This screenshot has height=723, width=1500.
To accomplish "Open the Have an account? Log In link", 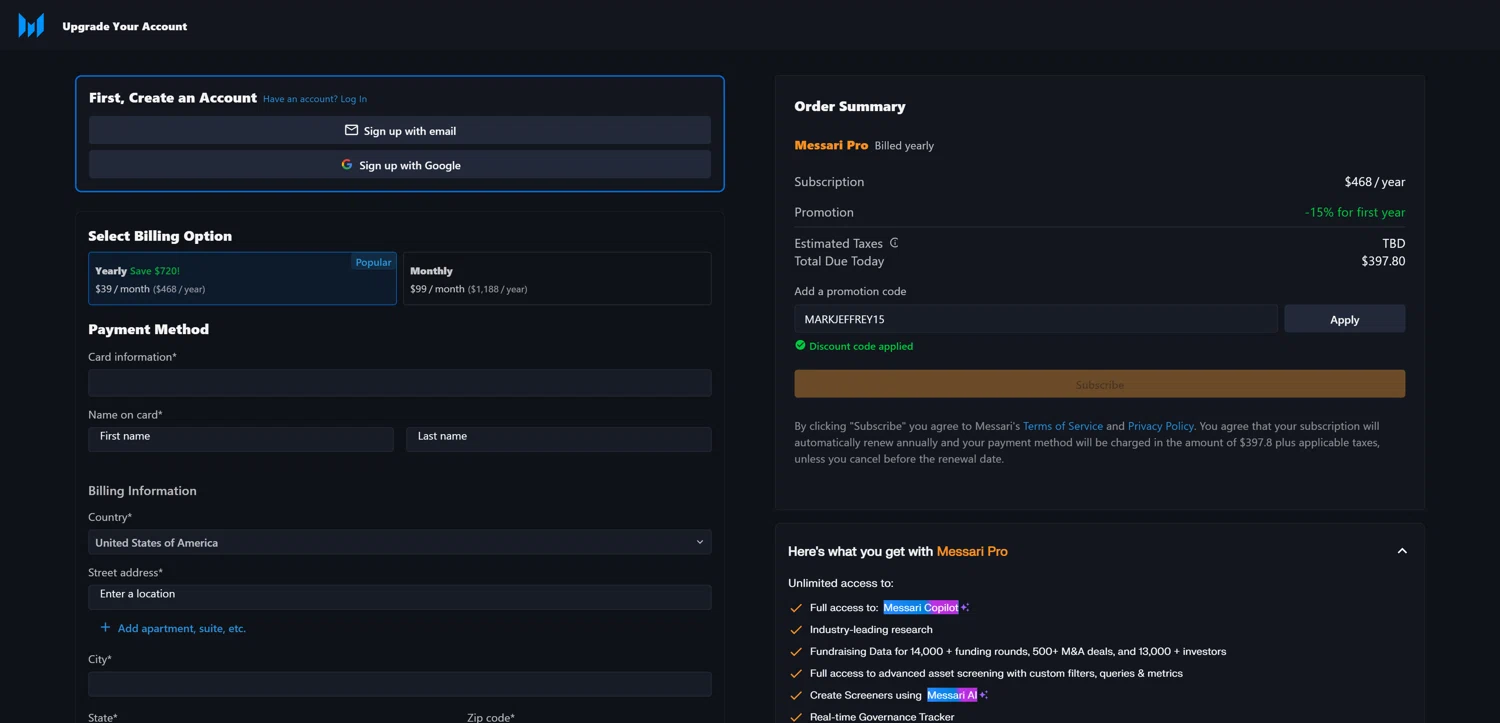I will coord(315,99).
